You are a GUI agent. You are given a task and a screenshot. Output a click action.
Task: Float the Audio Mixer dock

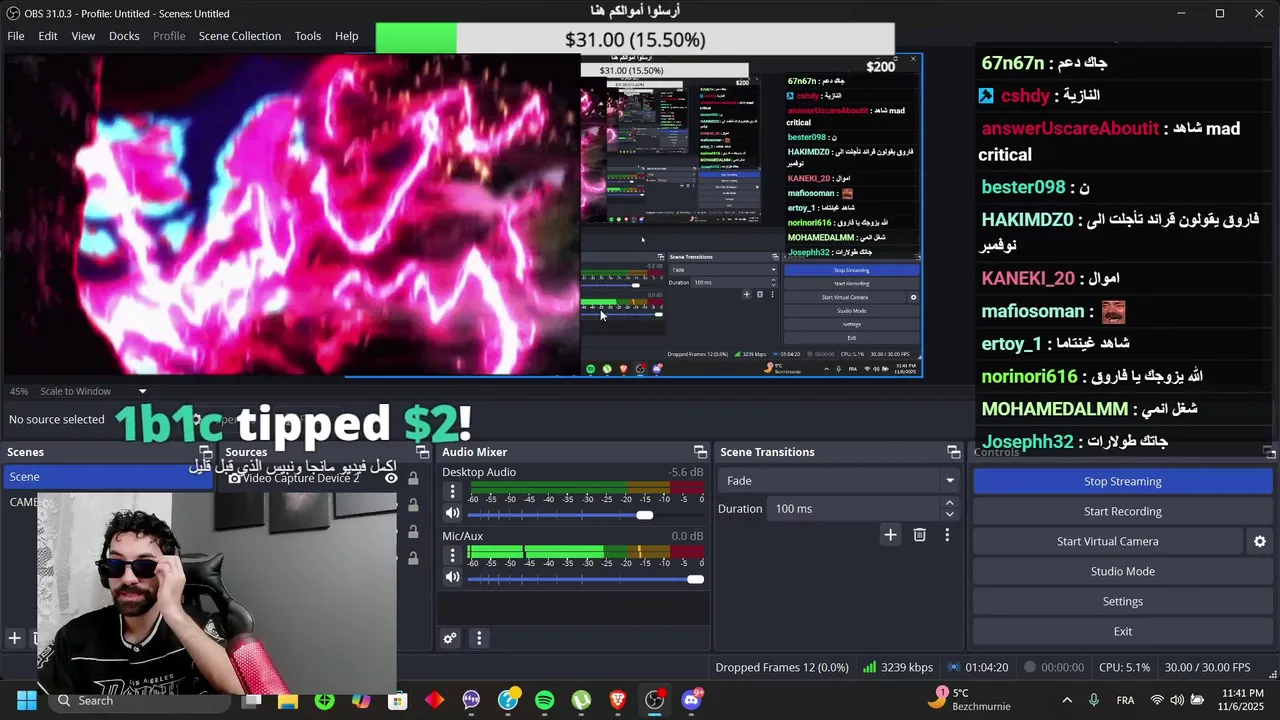[700, 452]
